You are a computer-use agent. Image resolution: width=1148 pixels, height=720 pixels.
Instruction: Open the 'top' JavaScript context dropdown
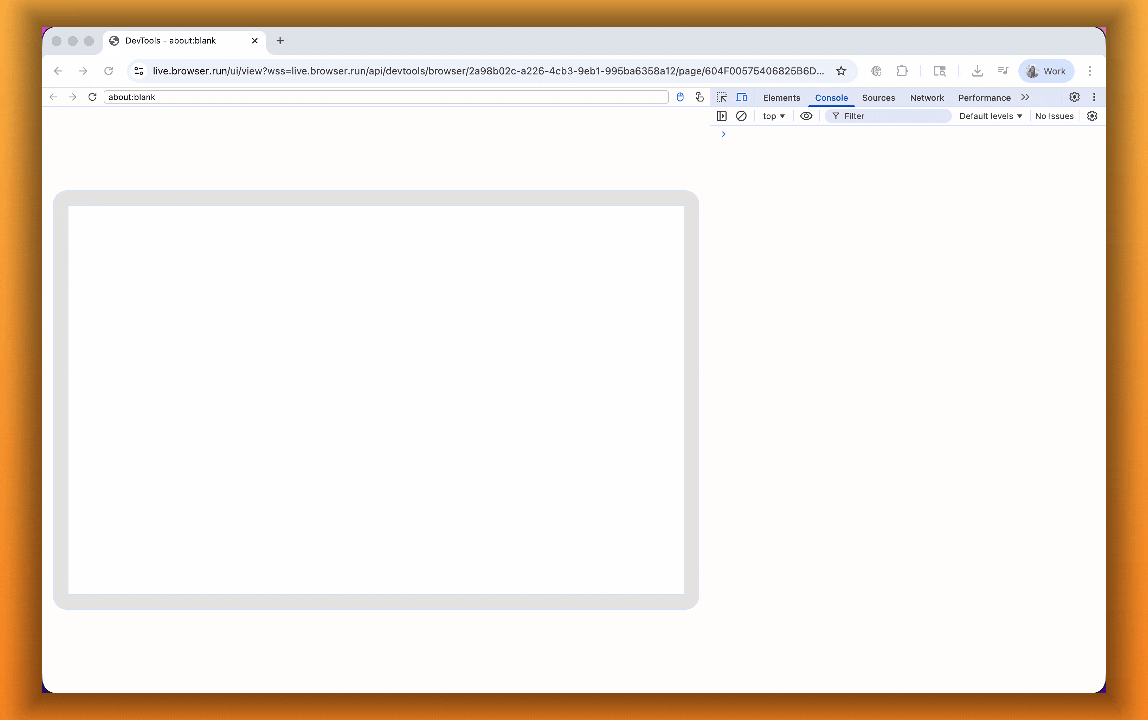click(x=774, y=116)
